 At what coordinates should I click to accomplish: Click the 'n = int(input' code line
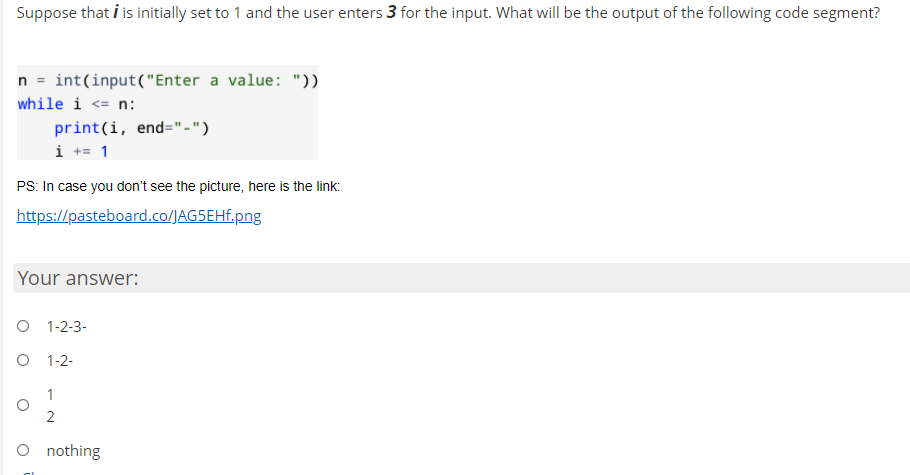(167, 80)
